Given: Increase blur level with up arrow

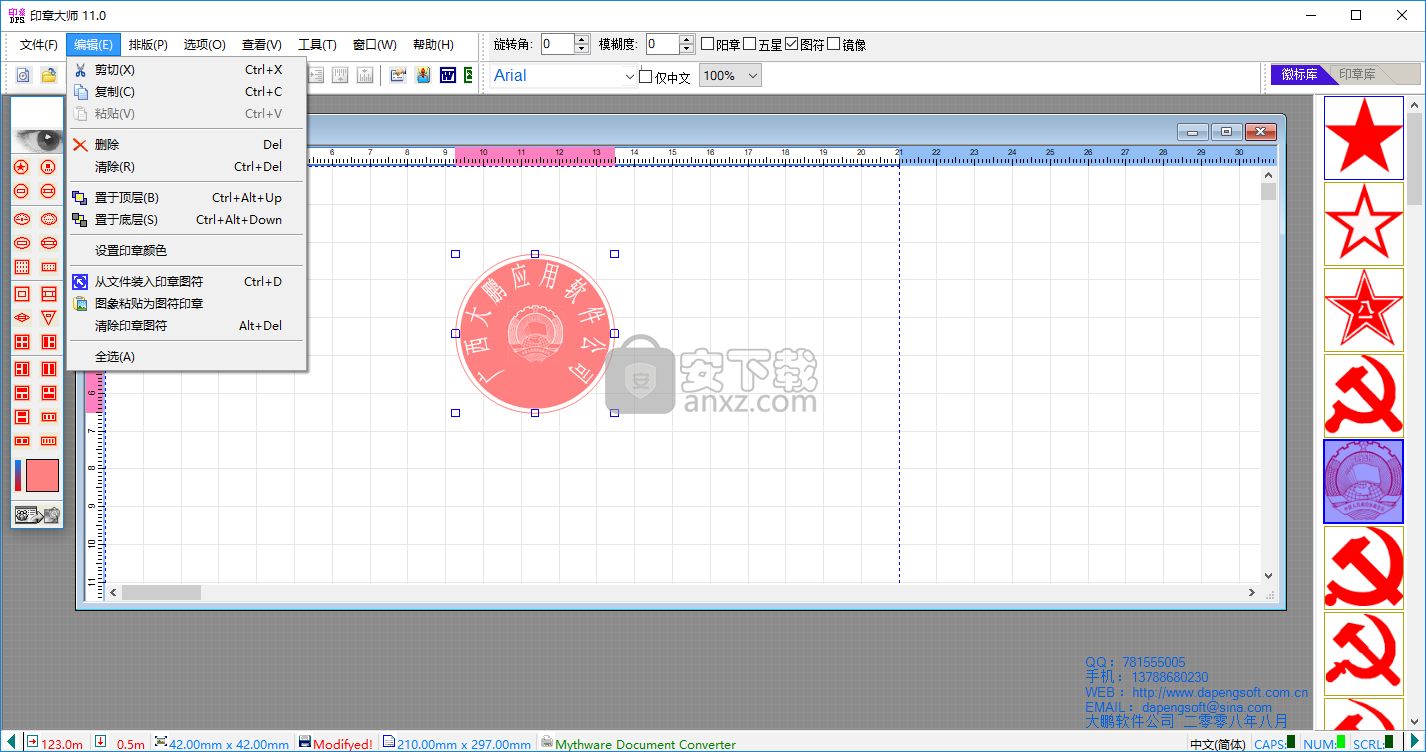Looking at the screenshot, I should (686, 39).
